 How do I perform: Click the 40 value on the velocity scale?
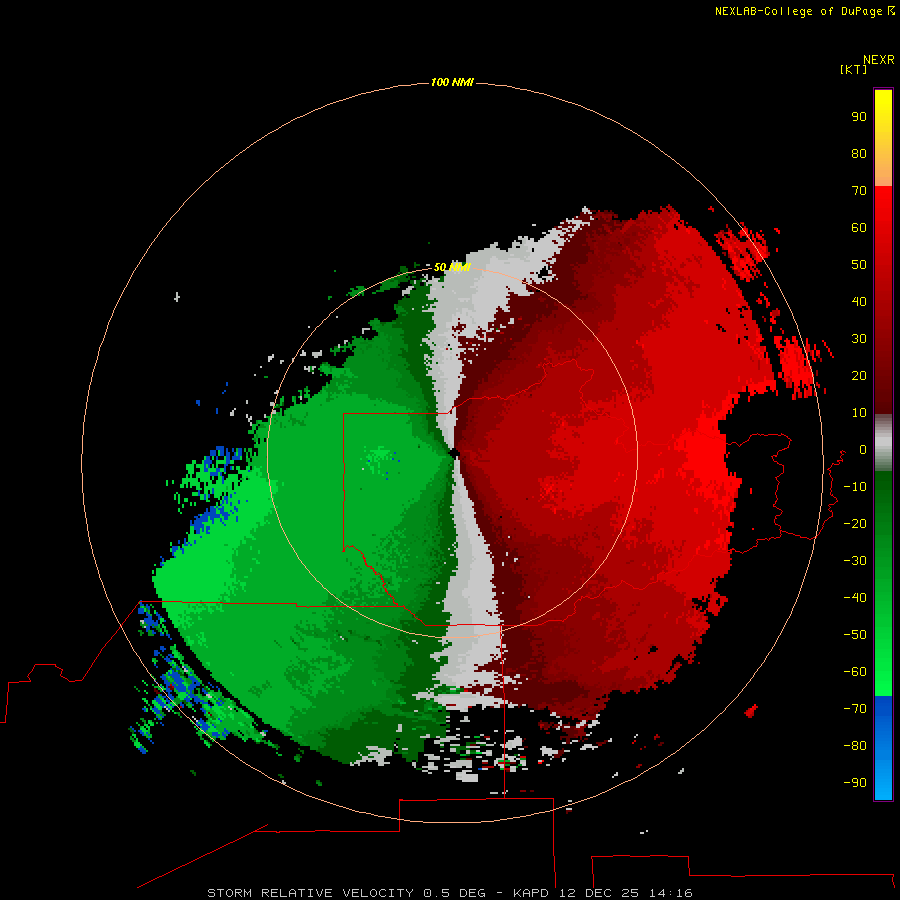coord(859,301)
